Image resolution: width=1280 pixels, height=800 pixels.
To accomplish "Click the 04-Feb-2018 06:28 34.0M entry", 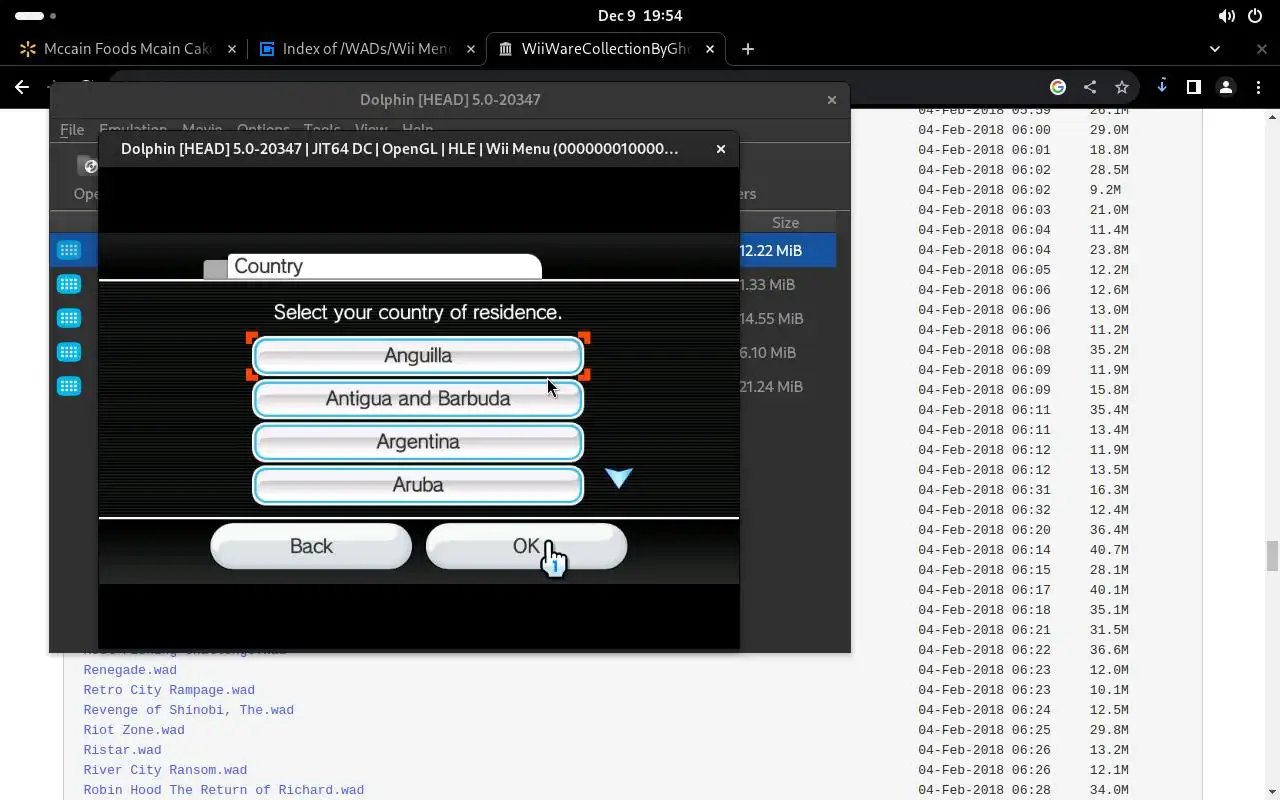I will [x=1023, y=790].
